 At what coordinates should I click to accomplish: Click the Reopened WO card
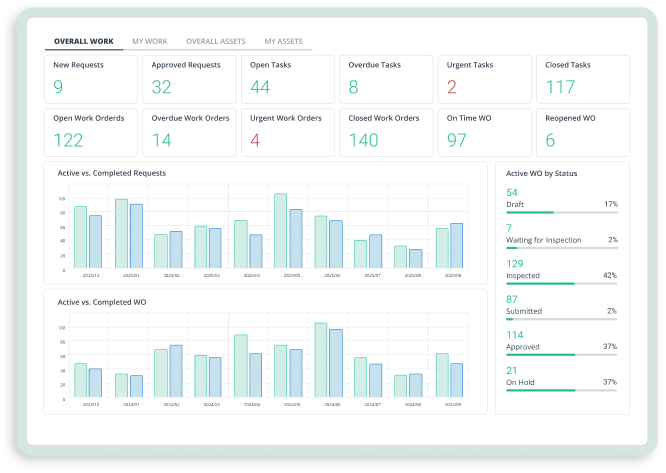[583, 131]
